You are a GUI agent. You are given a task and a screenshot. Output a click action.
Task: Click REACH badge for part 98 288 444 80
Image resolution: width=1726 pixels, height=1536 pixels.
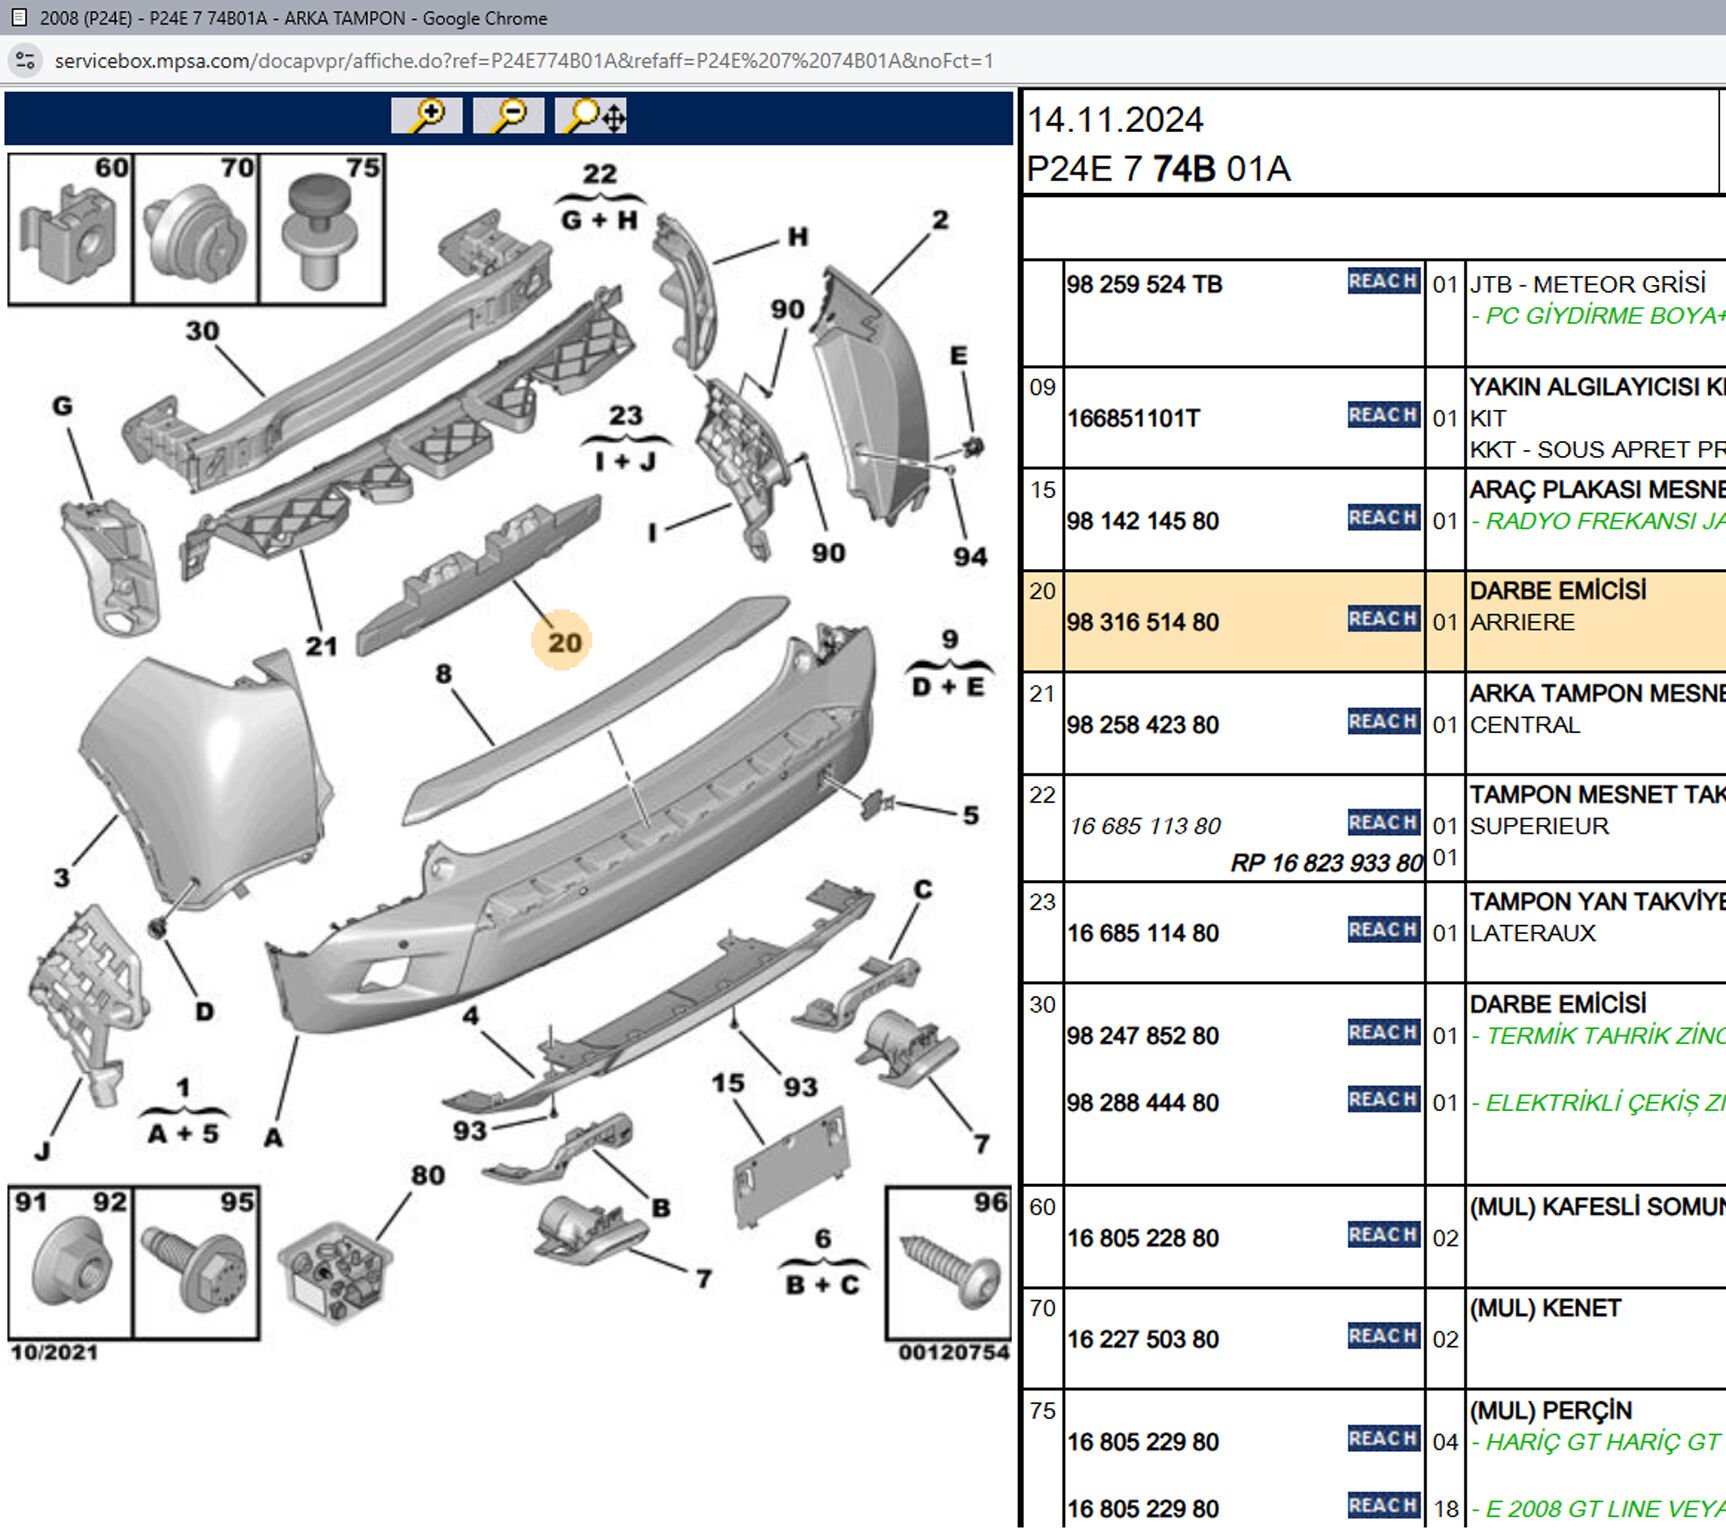coord(1383,1100)
